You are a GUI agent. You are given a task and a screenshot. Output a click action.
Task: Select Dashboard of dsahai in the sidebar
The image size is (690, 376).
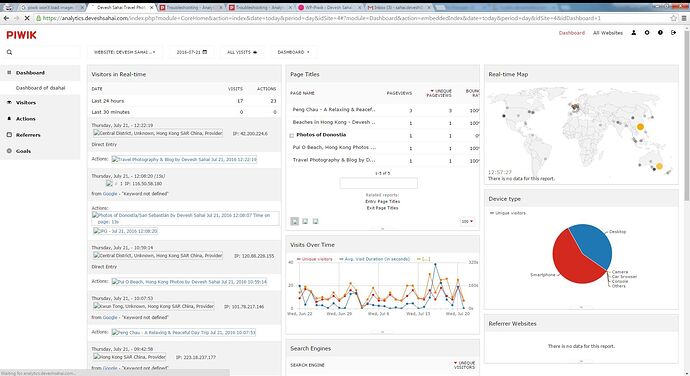point(40,88)
